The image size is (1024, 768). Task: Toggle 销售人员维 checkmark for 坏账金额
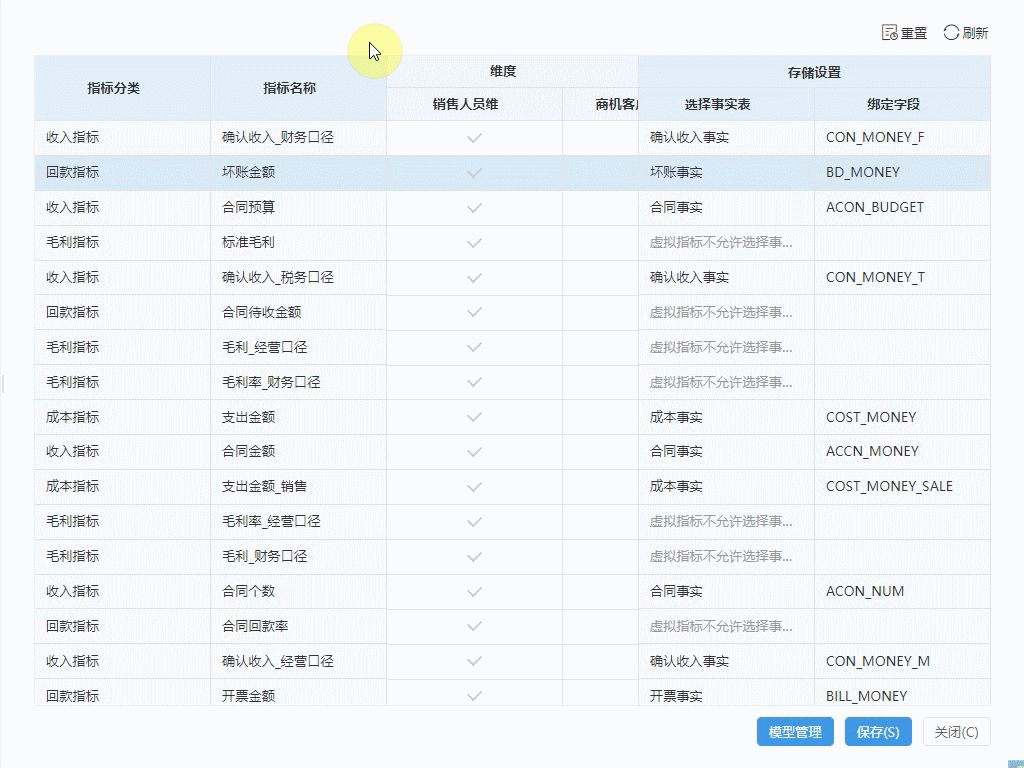[x=475, y=172]
